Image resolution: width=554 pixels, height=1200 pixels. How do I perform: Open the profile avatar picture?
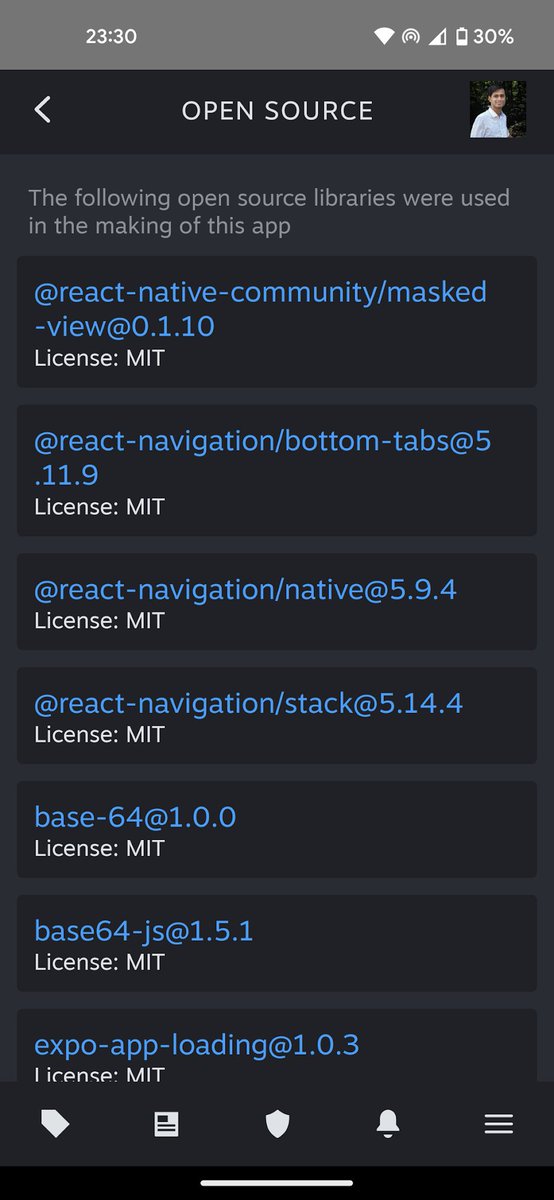tap(498, 110)
